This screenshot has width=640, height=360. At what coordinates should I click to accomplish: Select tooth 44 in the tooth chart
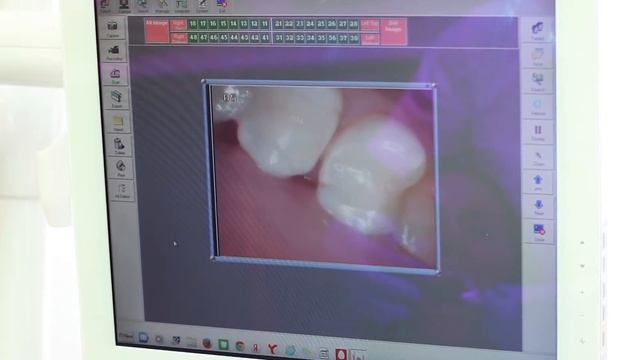click(x=234, y=38)
